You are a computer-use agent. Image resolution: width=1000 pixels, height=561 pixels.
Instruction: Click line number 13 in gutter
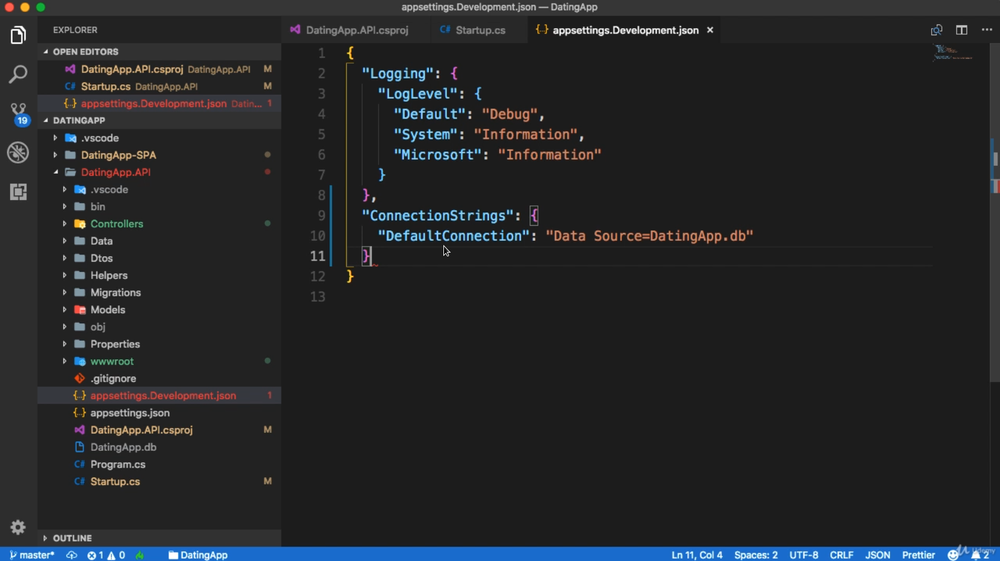(318, 296)
